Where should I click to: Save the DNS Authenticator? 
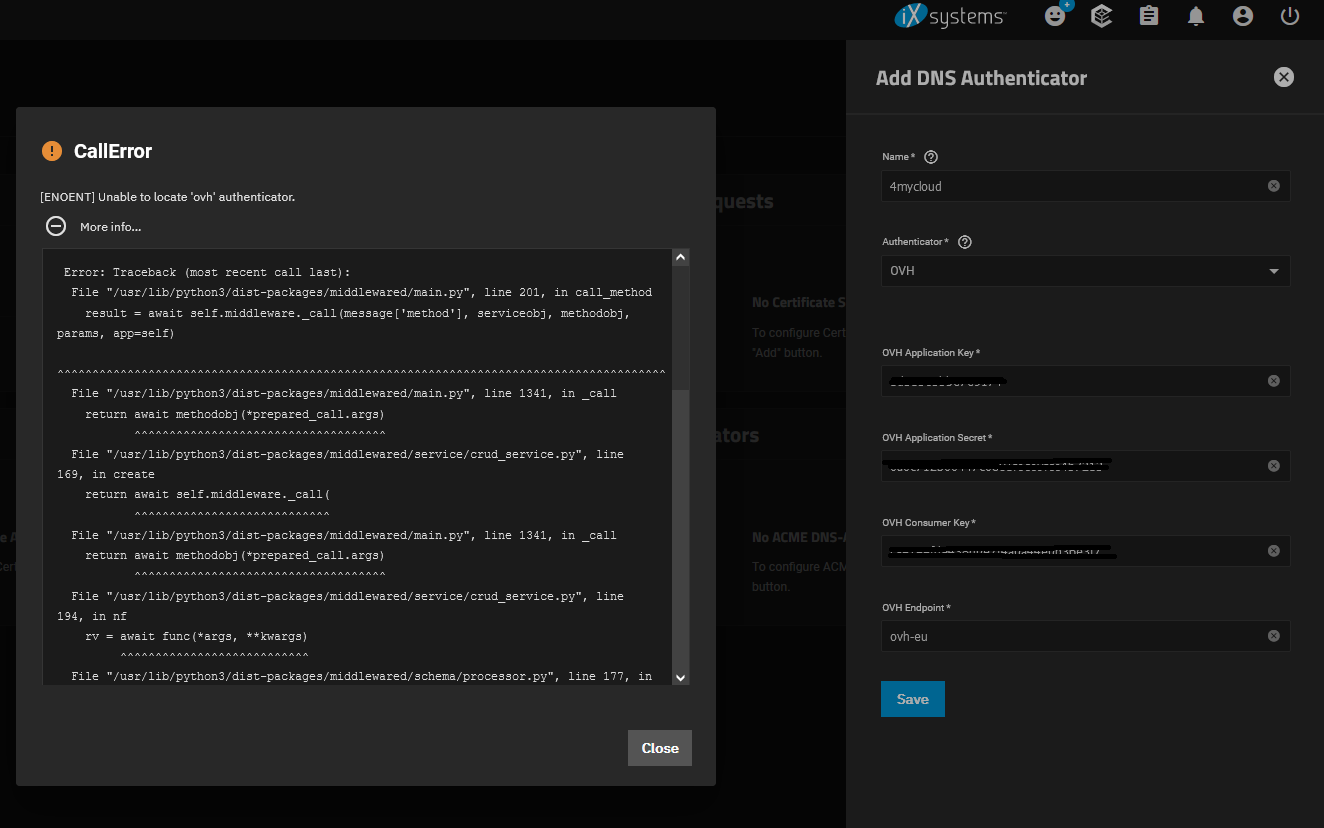click(x=912, y=699)
